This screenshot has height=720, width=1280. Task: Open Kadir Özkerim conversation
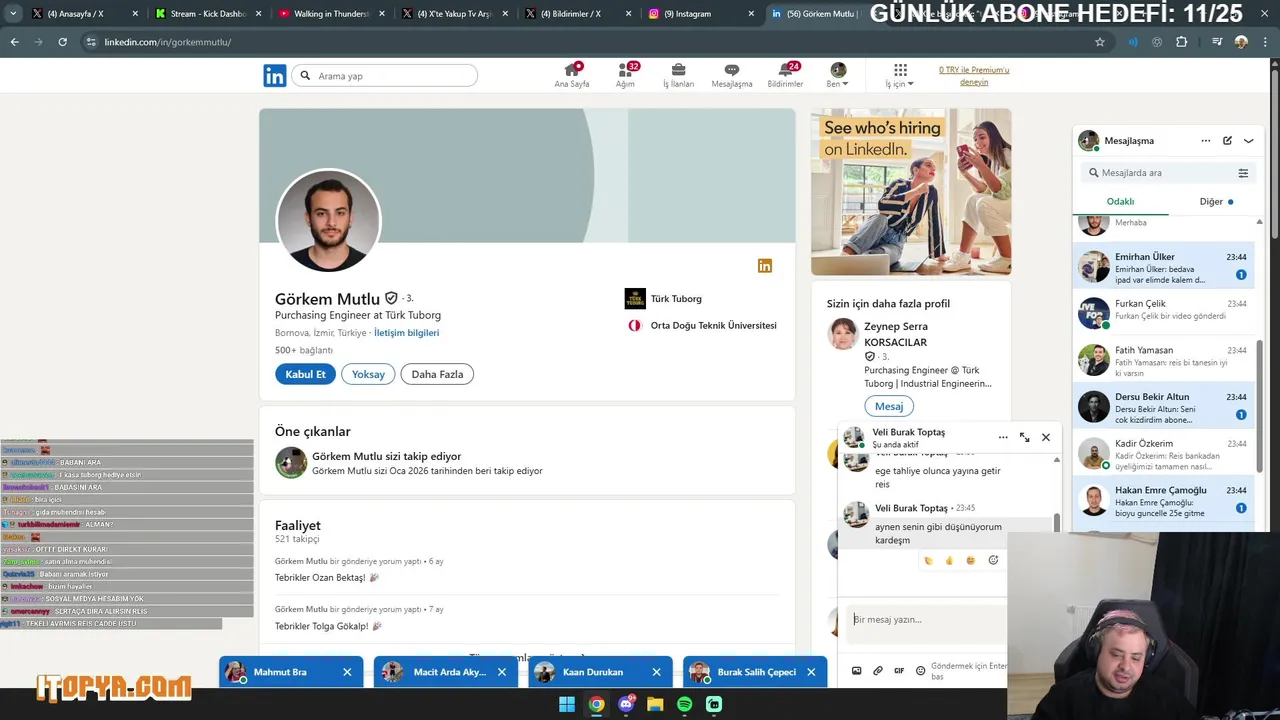1164,453
